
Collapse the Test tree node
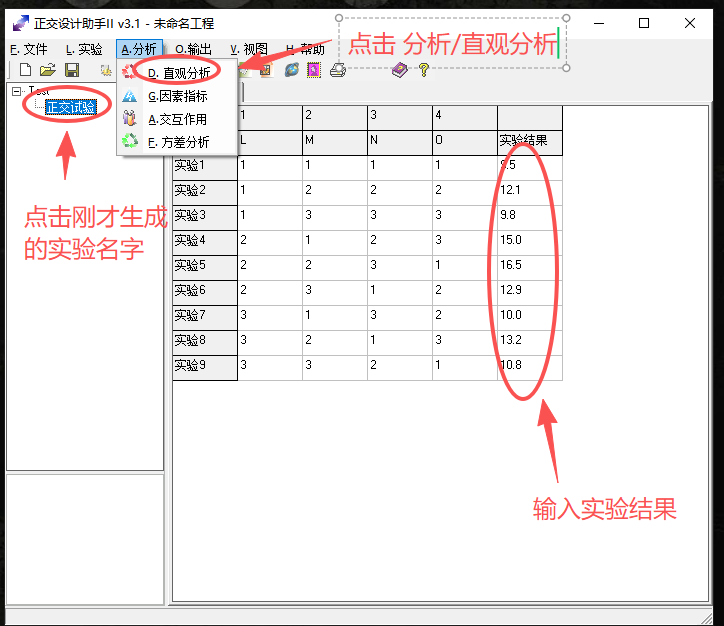click(16, 92)
